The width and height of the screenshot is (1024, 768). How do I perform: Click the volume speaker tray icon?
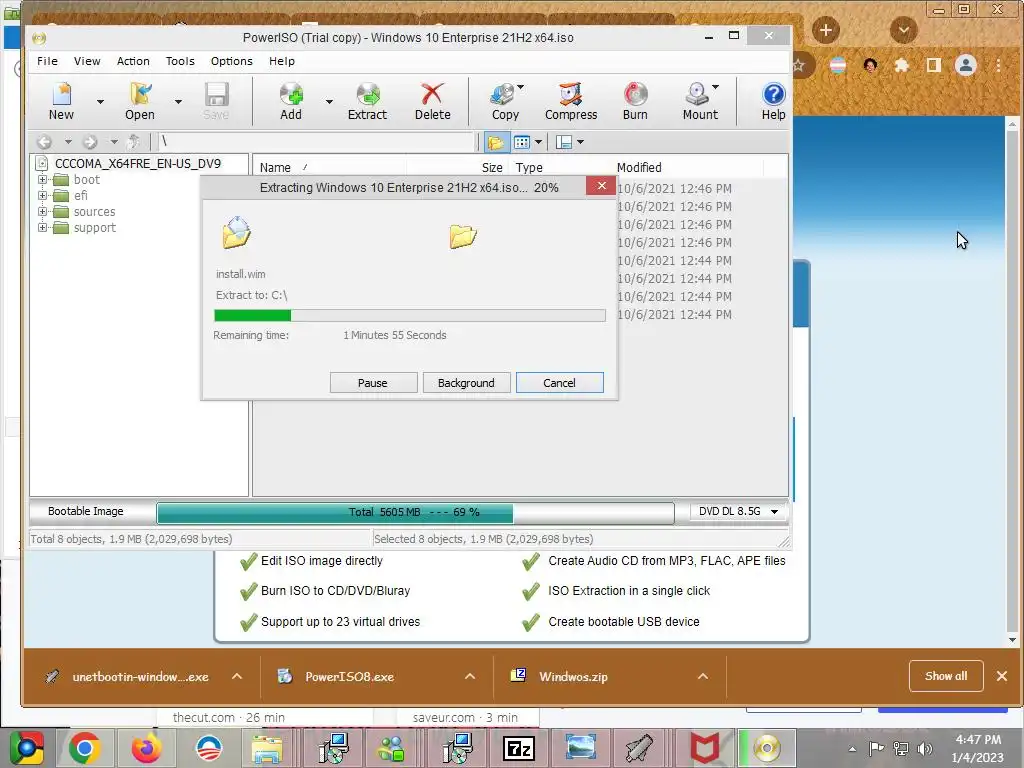click(924, 748)
